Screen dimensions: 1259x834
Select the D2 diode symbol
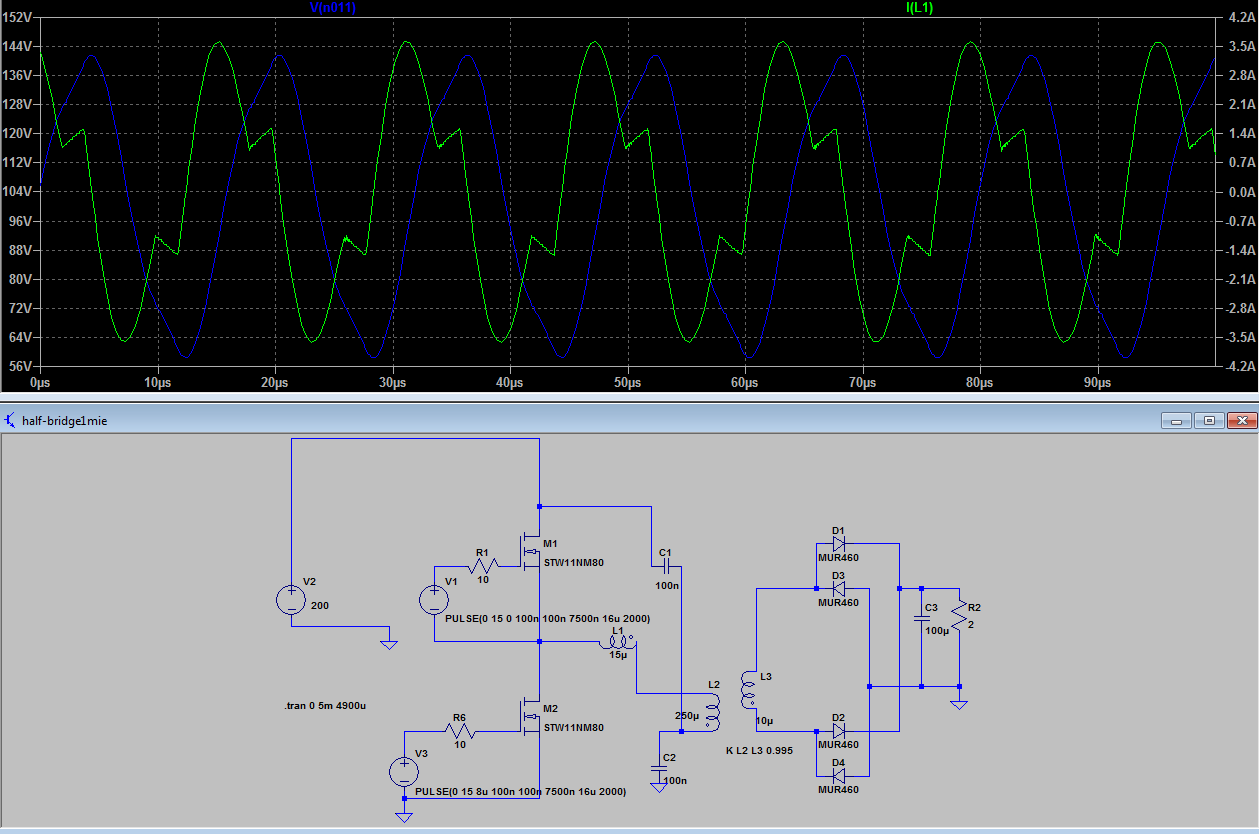[x=838, y=731]
